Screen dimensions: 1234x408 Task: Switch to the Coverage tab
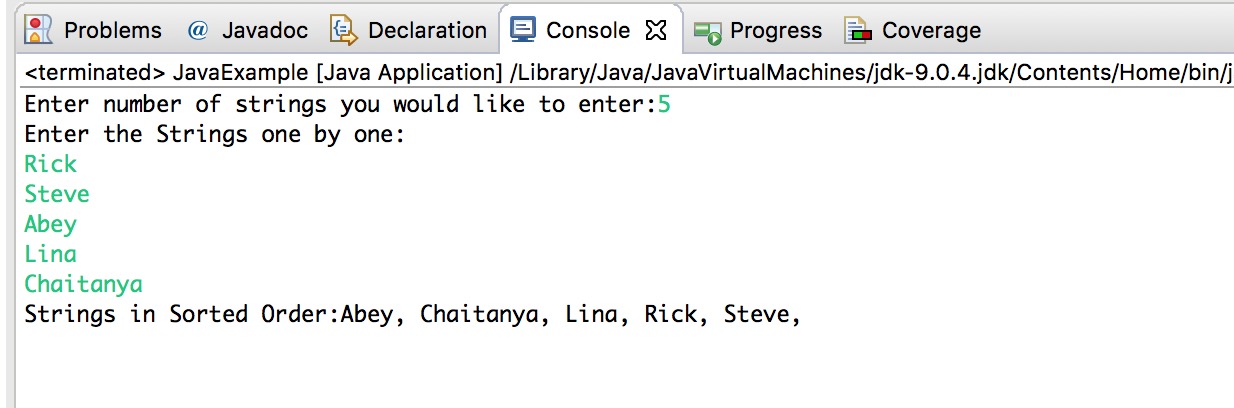coord(914,30)
